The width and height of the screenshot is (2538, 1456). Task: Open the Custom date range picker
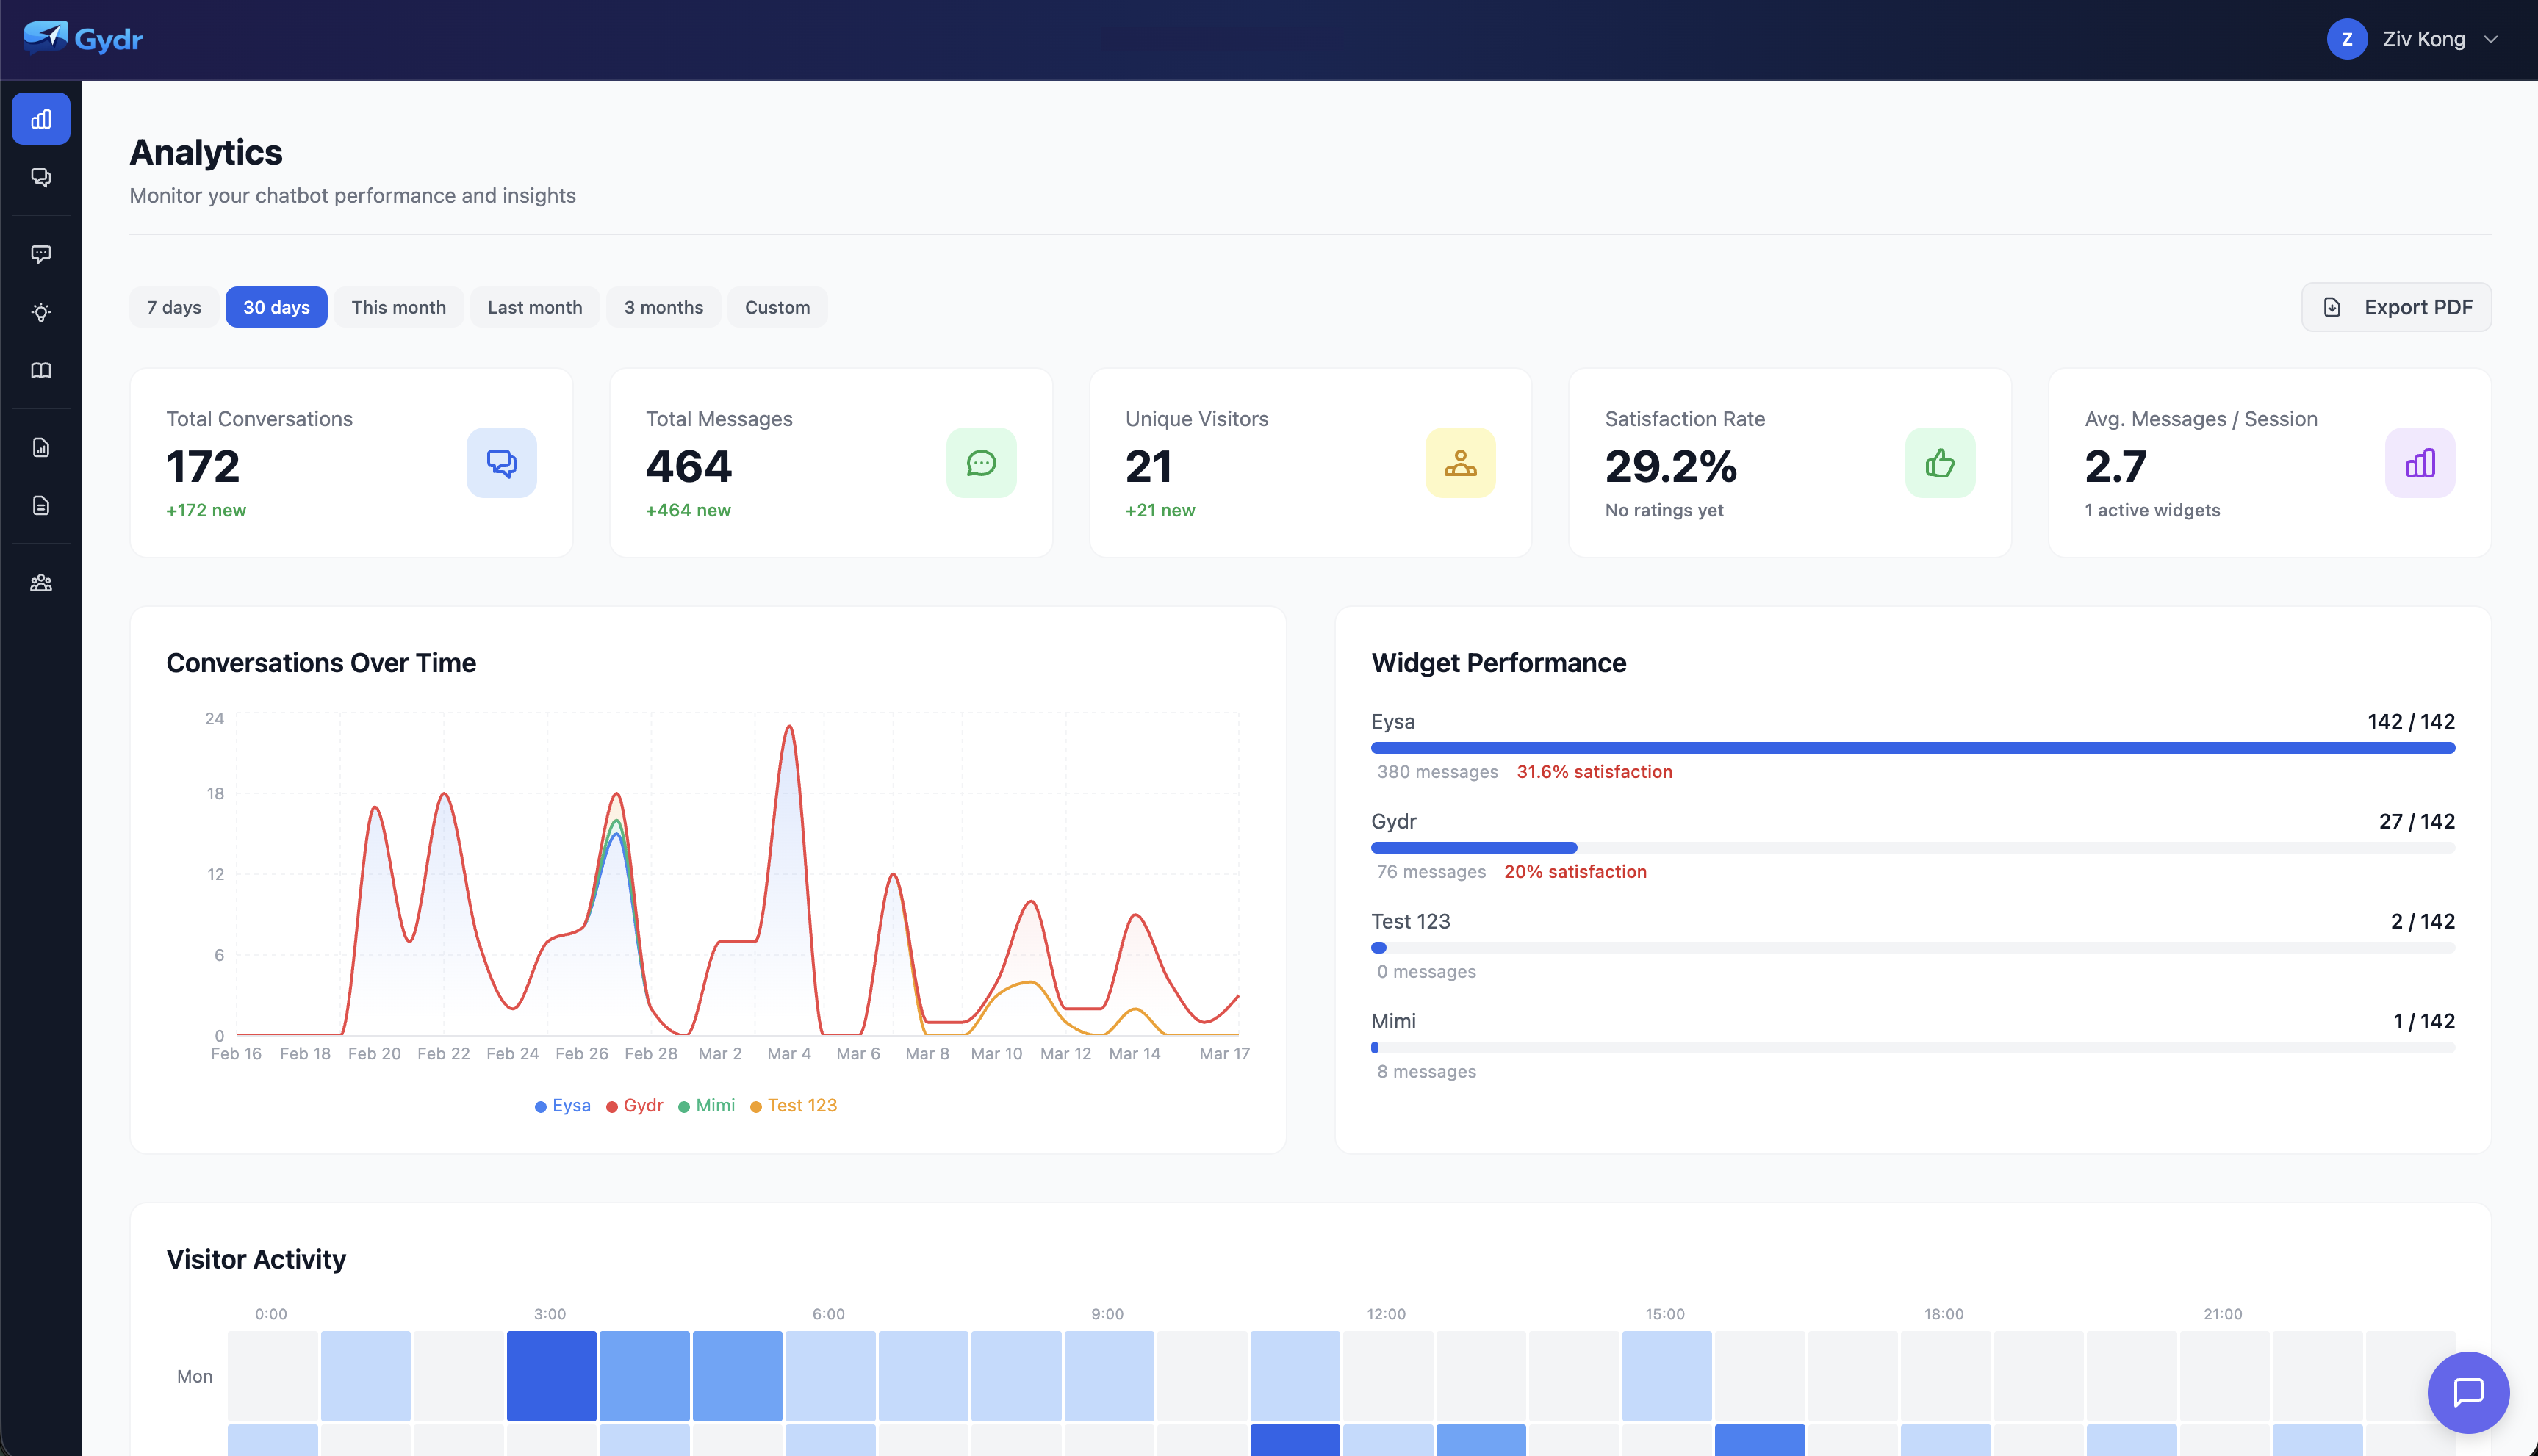pos(777,307)
